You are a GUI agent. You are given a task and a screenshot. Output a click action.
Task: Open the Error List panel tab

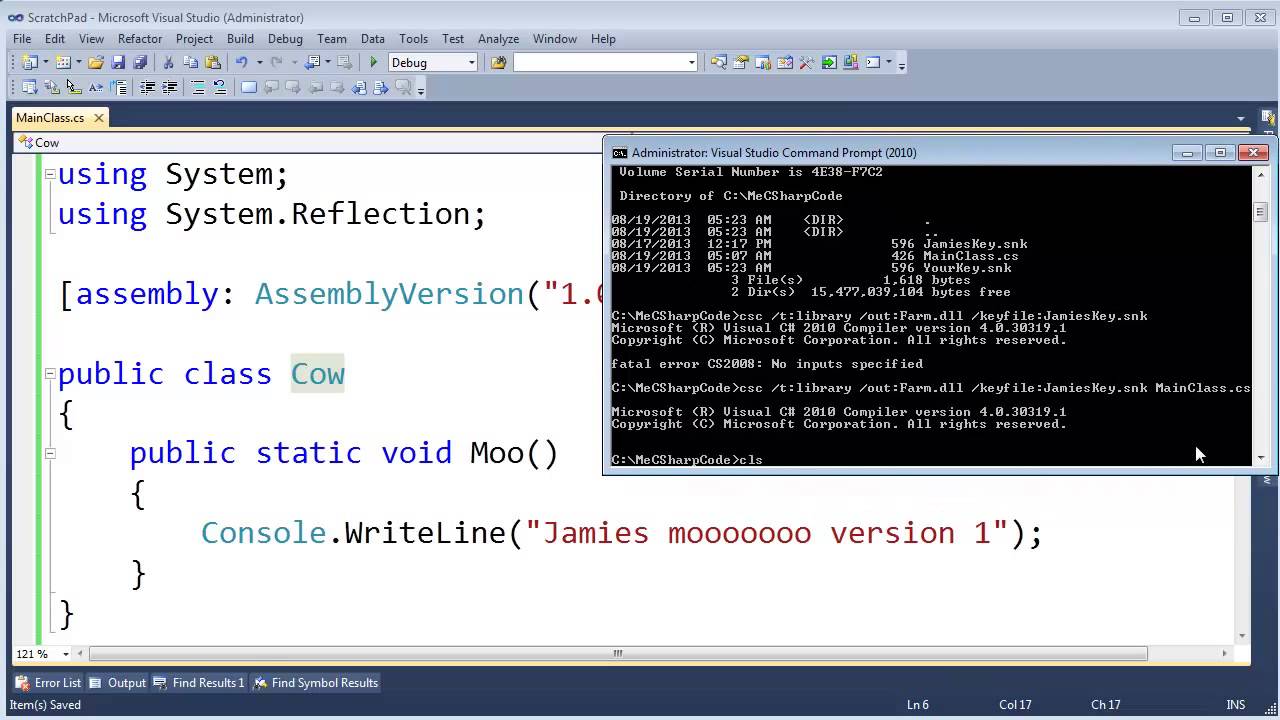47,683
